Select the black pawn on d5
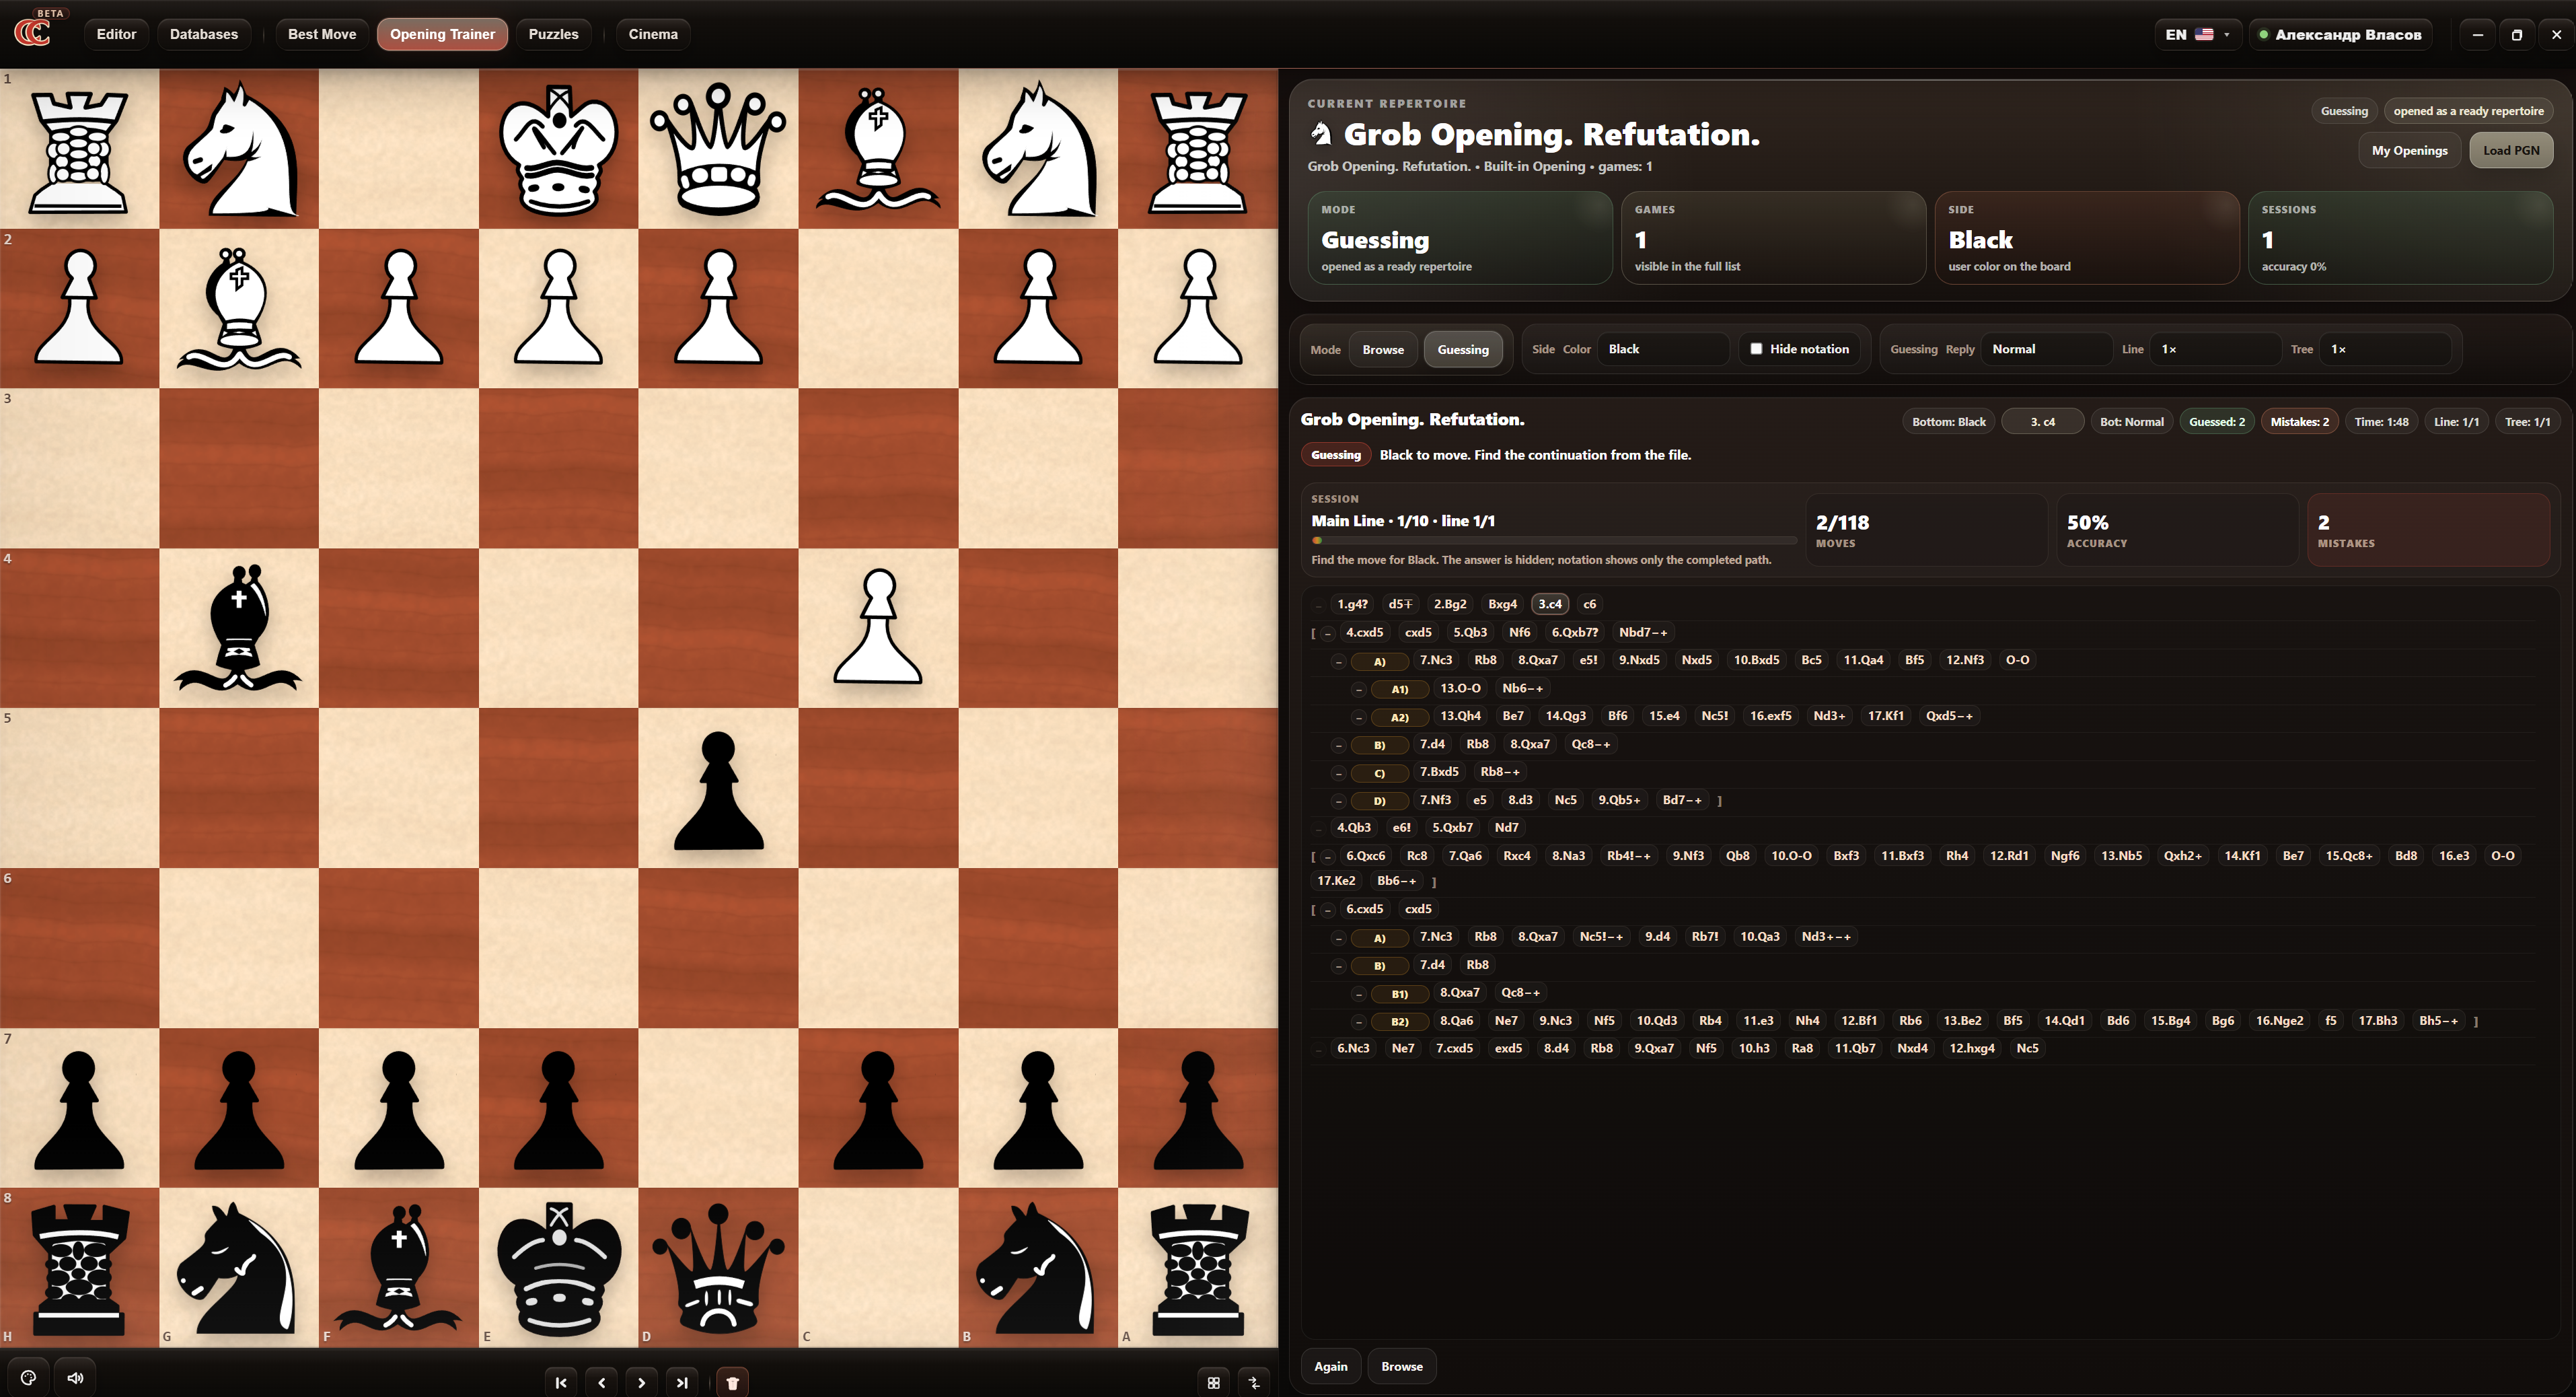 pyautogui.click(x=718, y=790)
